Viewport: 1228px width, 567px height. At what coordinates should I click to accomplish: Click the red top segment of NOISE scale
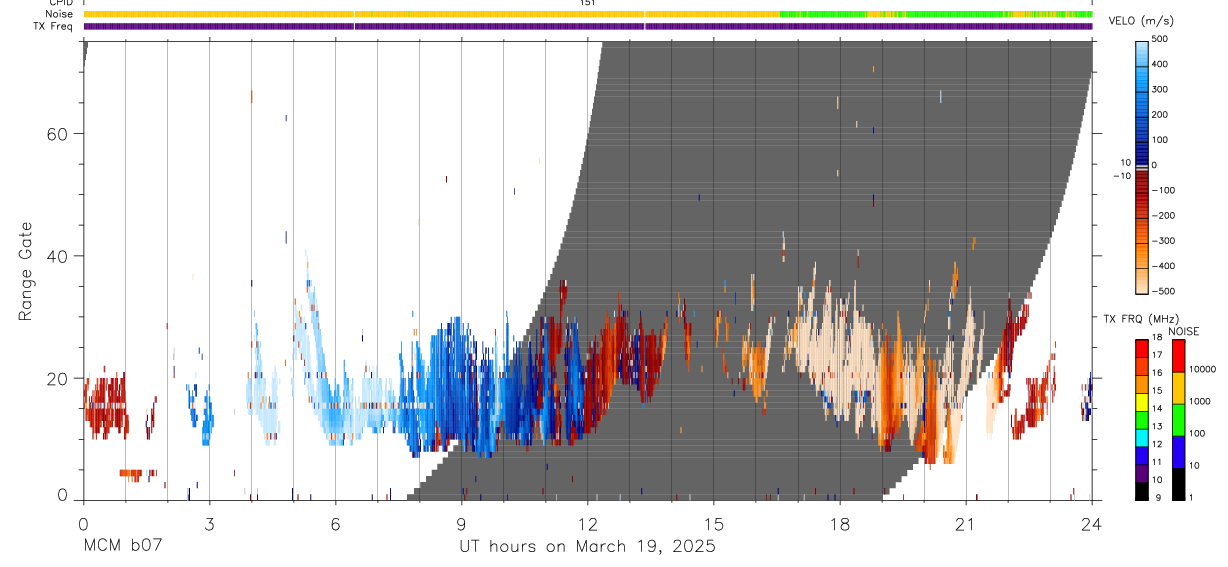pos(1179,355)
